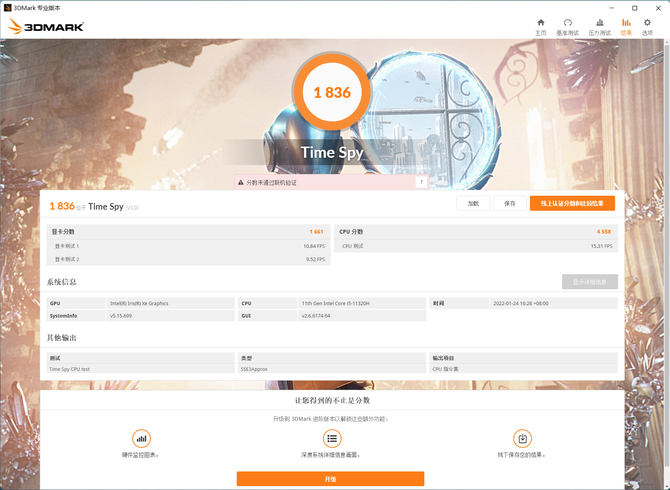Click the 显卡测试 2 row
Screen dimensions: 670x490
point(188,259)
